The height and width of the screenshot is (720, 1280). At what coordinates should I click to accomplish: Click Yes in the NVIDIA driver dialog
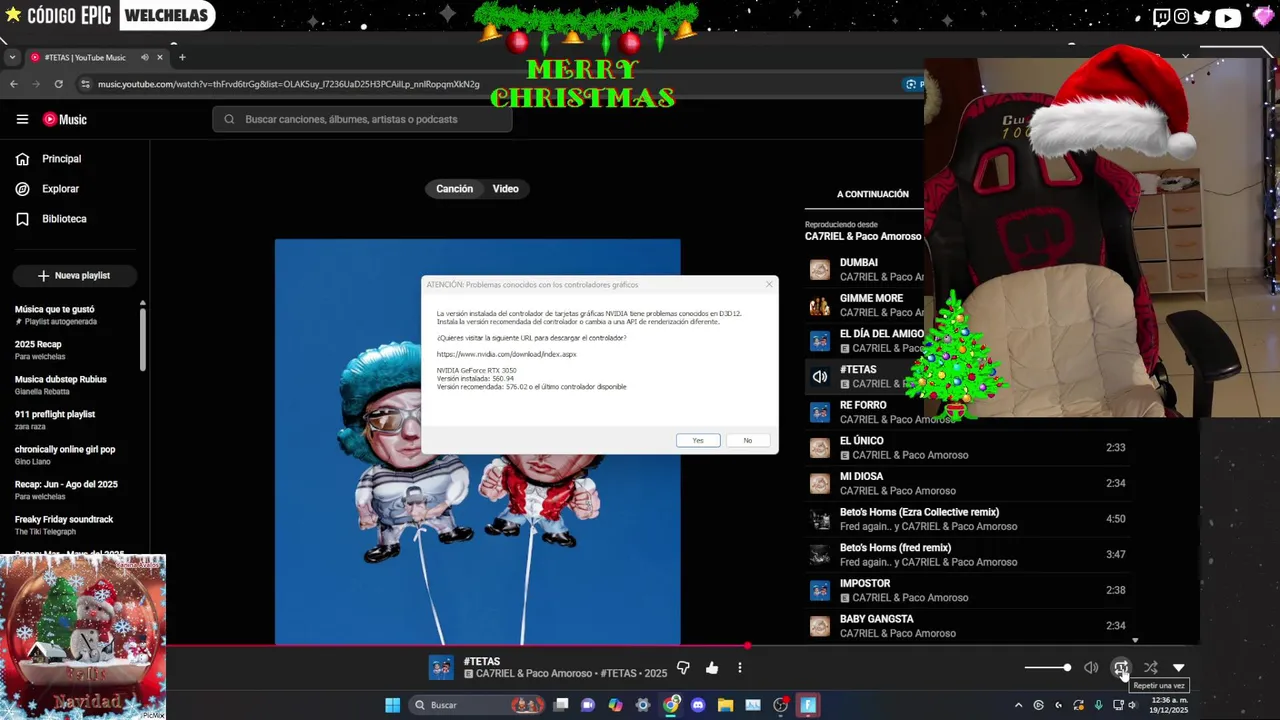(x=698, y=441)
